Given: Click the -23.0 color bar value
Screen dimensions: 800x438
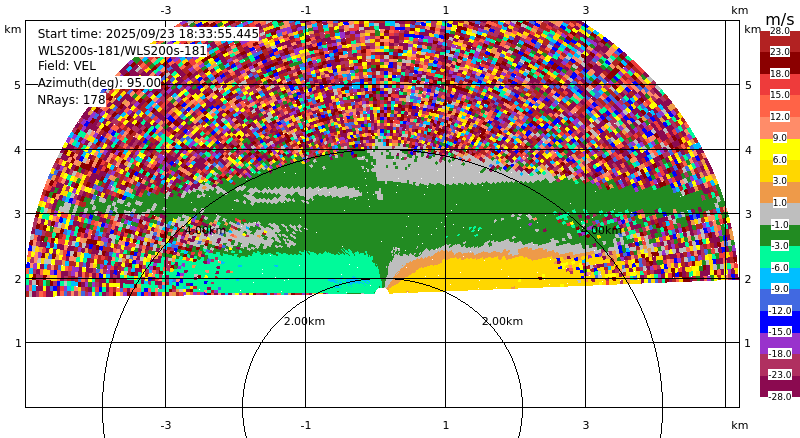Looking at the screenshot, I should (780, 375).
